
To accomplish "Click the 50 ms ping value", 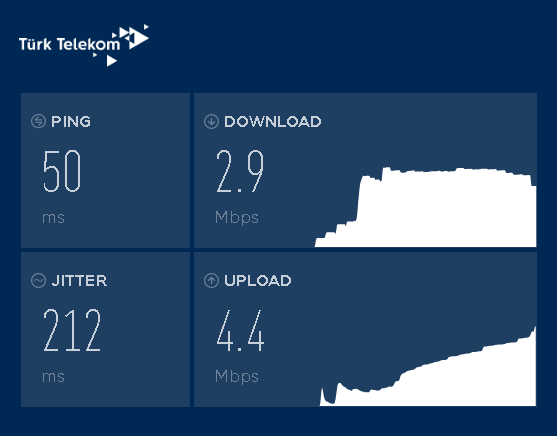I will point(62,171).
